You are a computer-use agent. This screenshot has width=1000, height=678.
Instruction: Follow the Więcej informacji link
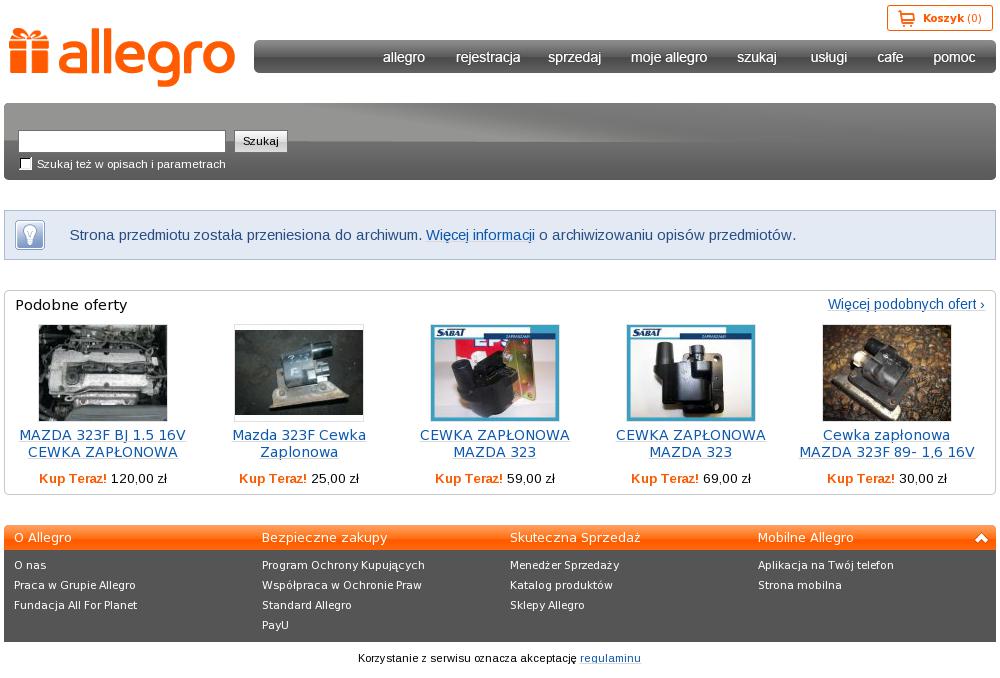coord(480,235)
